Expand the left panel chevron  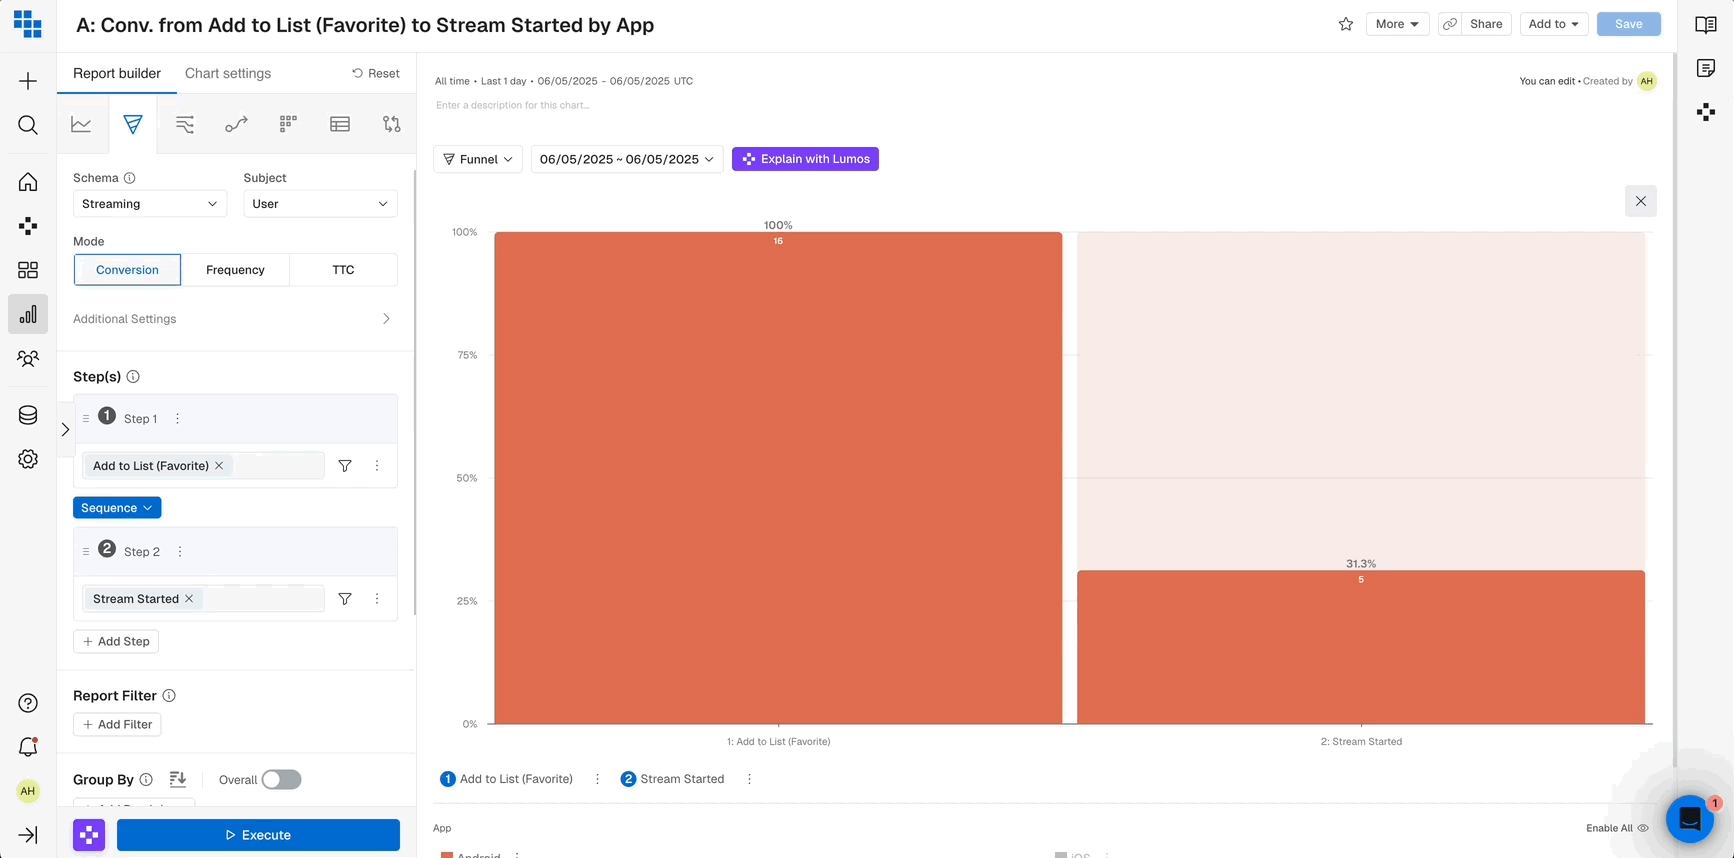click(65, 430)
